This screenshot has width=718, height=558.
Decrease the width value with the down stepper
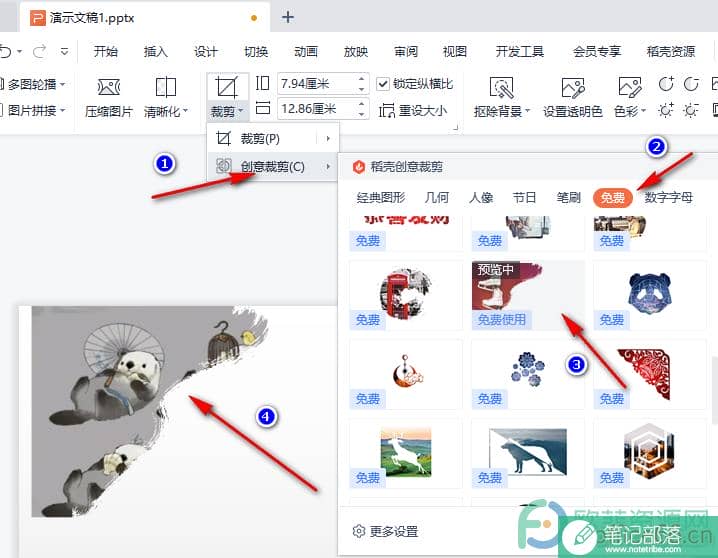pos(361,114)
